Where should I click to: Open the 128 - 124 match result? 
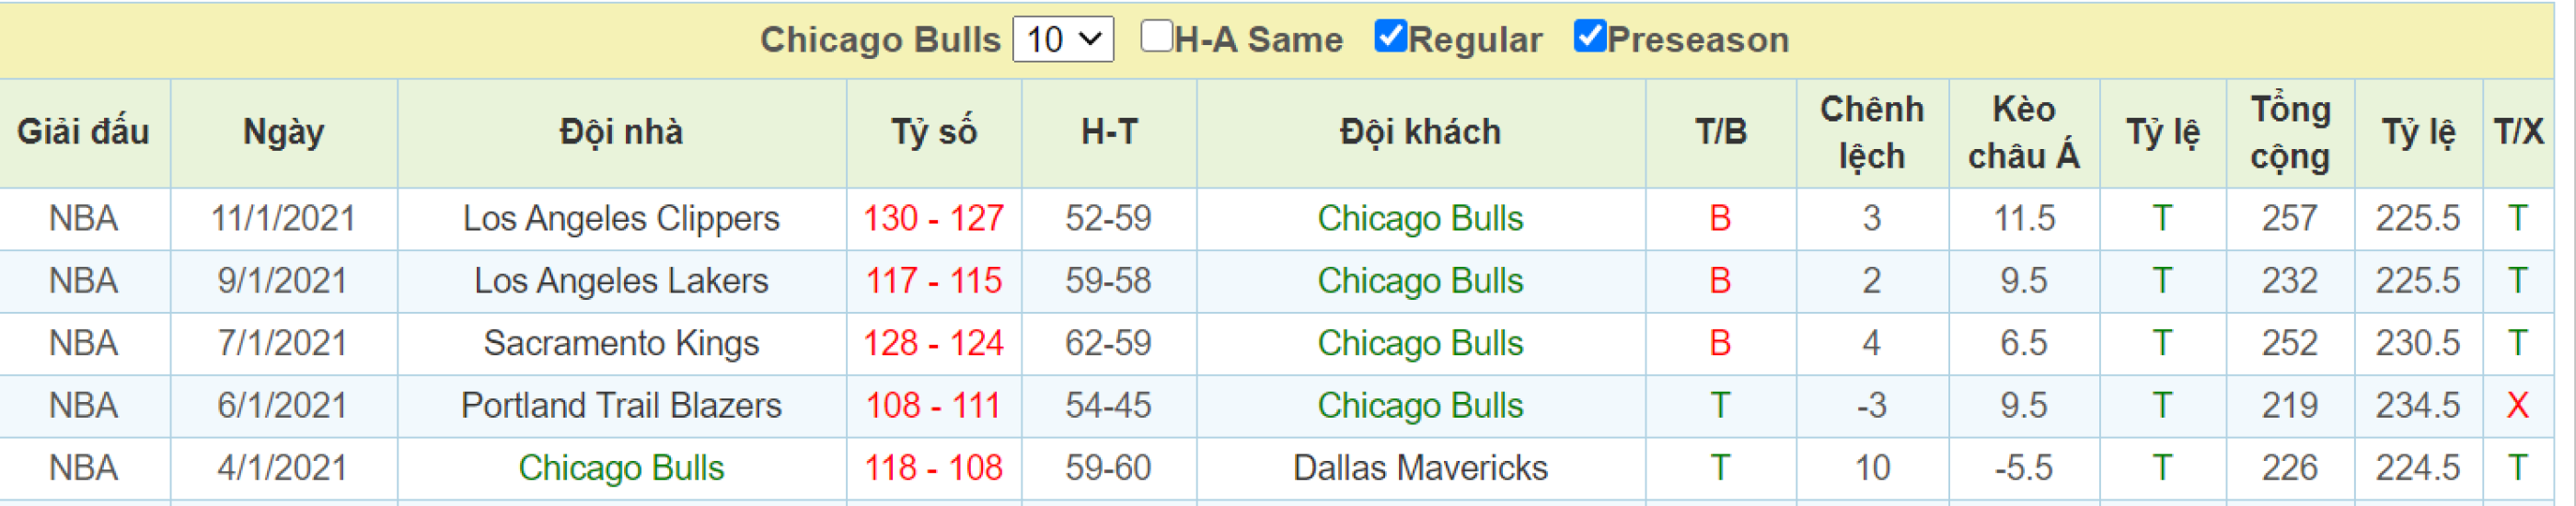click(x=933, y=343)
